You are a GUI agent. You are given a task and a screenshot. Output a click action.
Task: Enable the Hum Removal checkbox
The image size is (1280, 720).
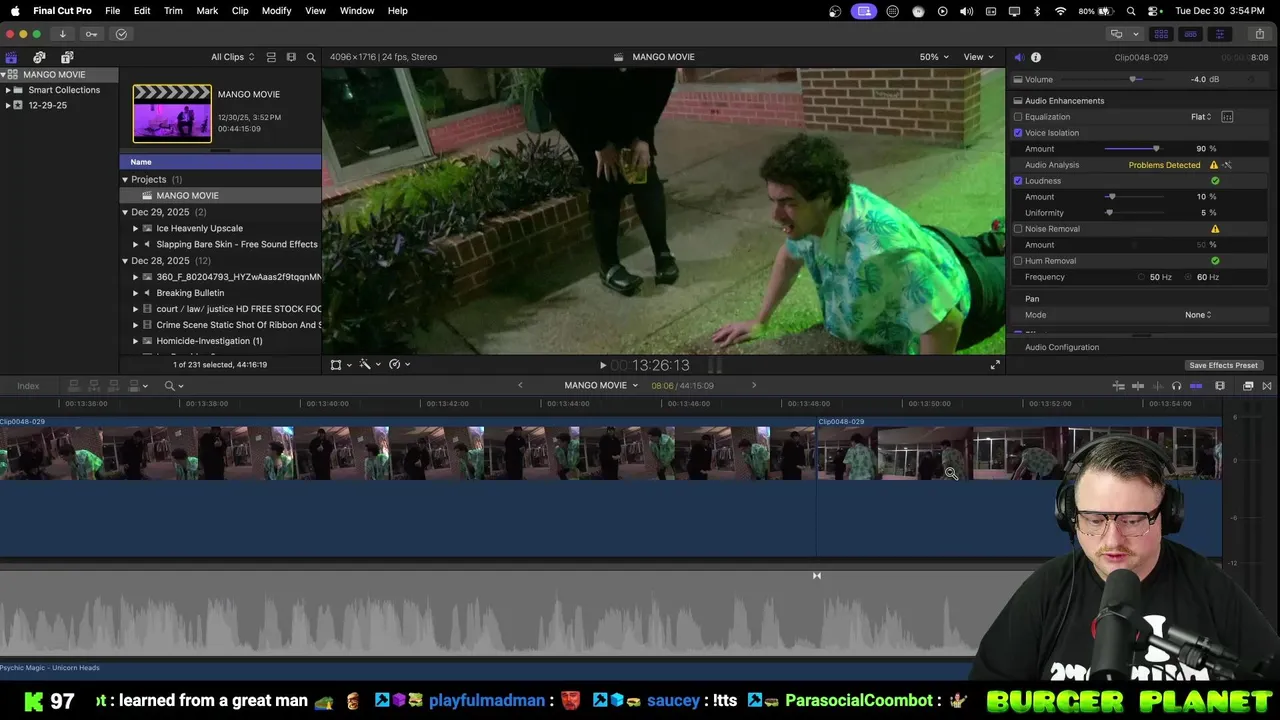point(1018,261)
